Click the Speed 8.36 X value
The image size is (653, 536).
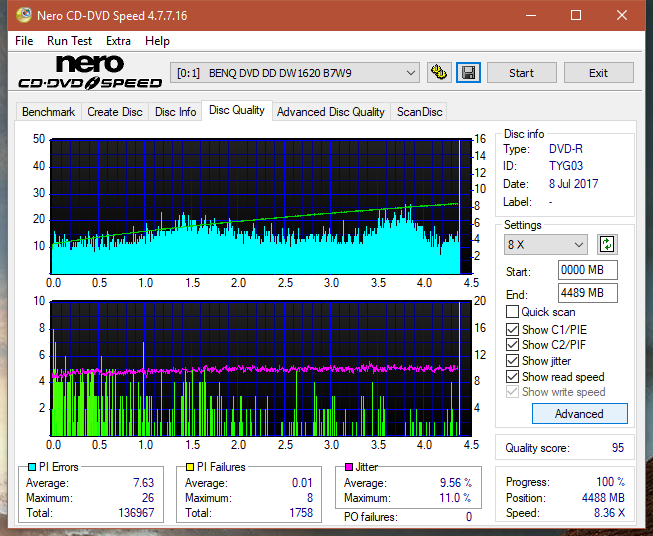click(609, 513)
